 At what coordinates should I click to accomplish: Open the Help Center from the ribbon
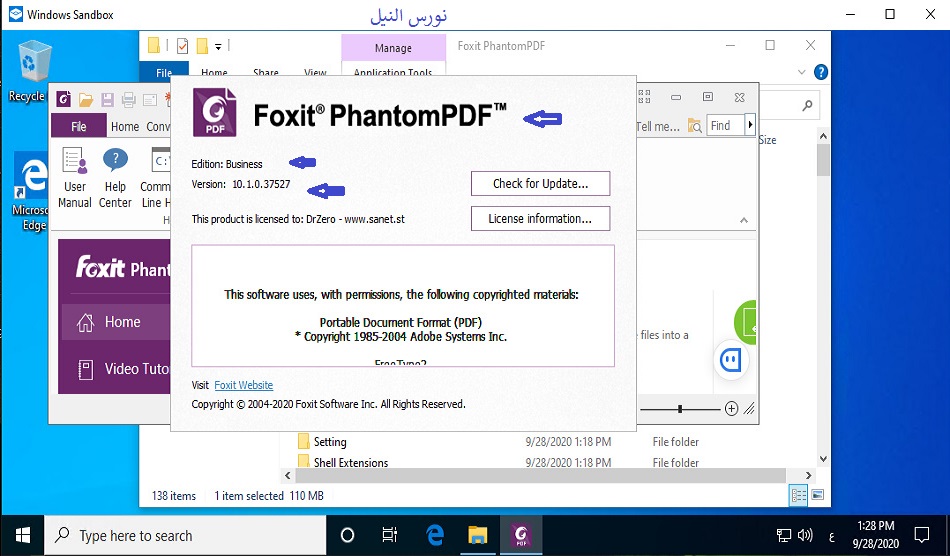point(115,178)
